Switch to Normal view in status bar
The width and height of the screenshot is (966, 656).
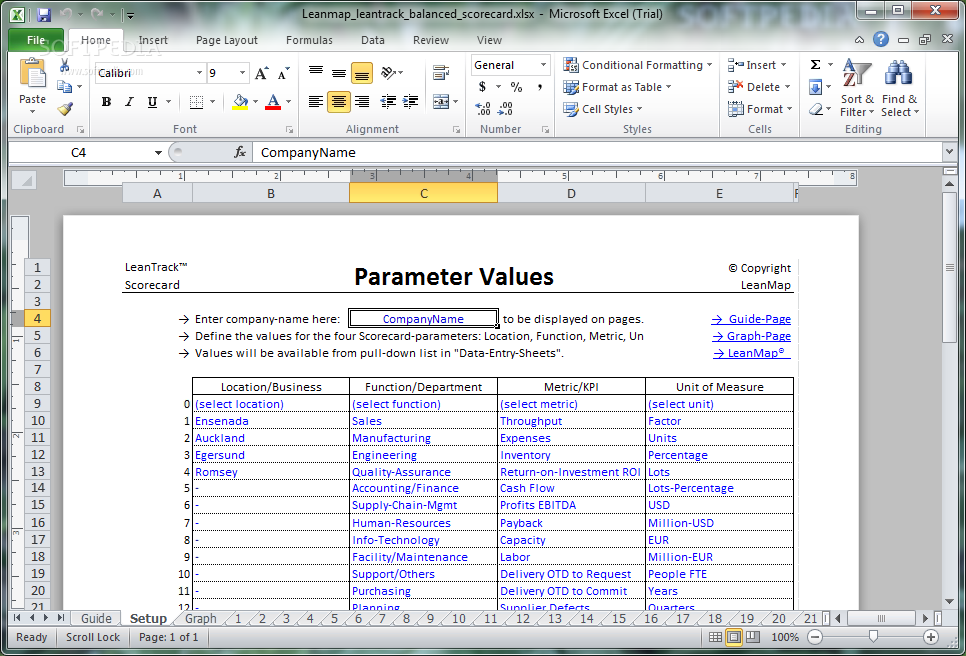pyautogui.click(x=715, y=637)
